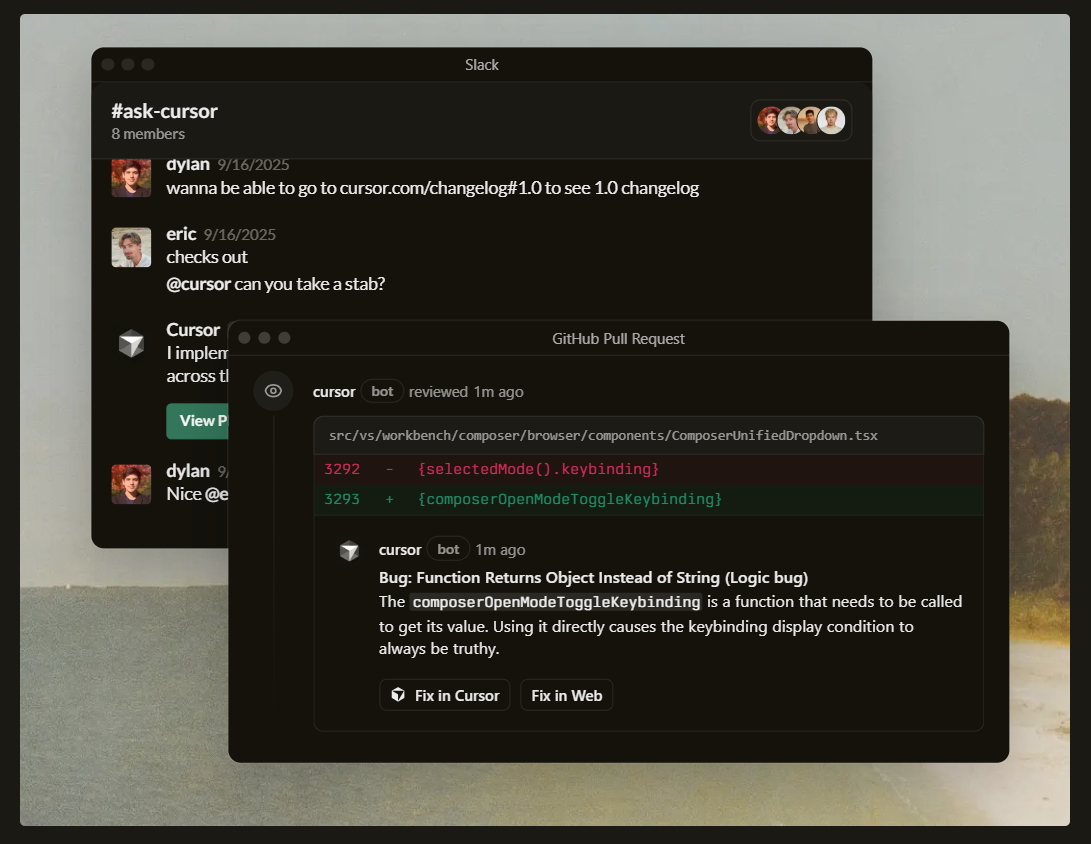Click eric's avatar next to checks out message

pos(131,247)
